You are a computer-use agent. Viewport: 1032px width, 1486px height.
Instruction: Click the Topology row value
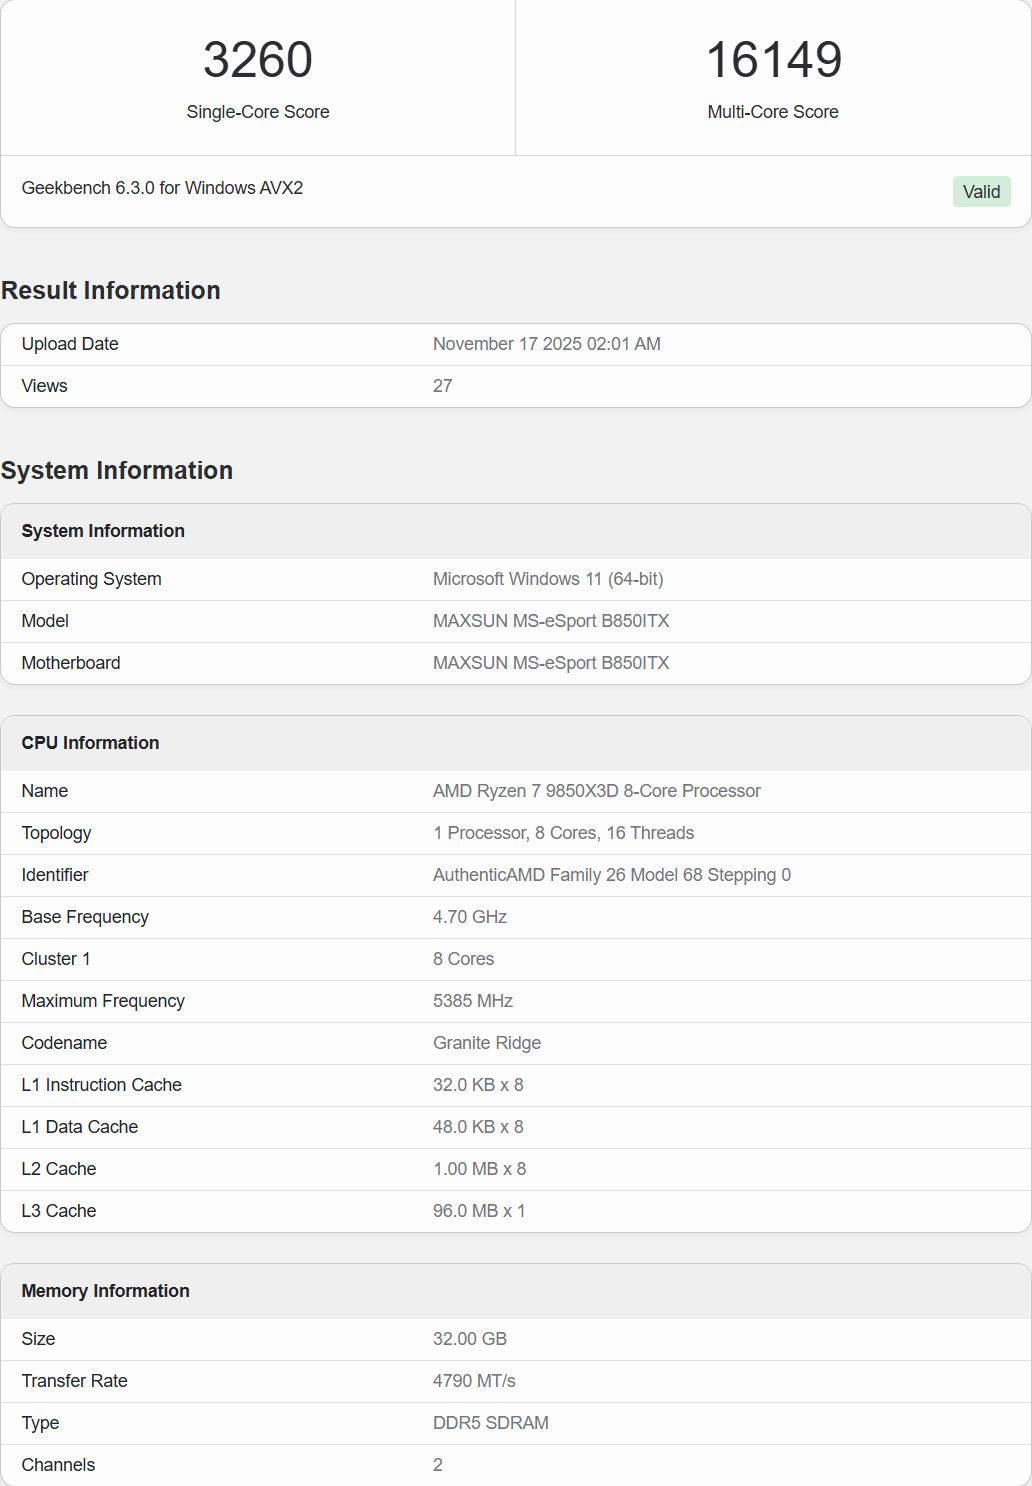(563, 833)
